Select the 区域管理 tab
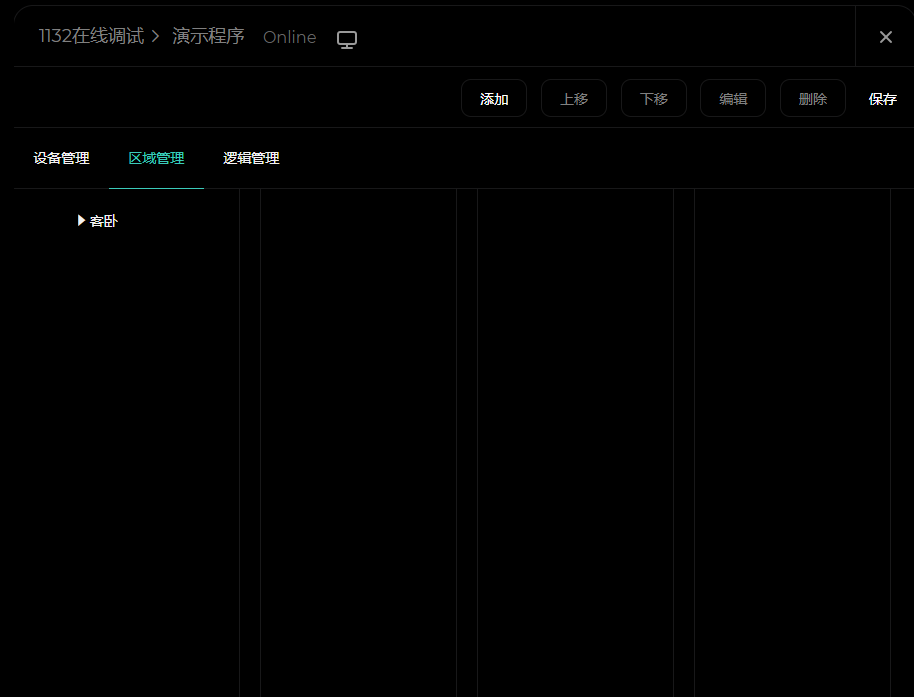Screen dimensions: 914x697 [x=156, y=159]
